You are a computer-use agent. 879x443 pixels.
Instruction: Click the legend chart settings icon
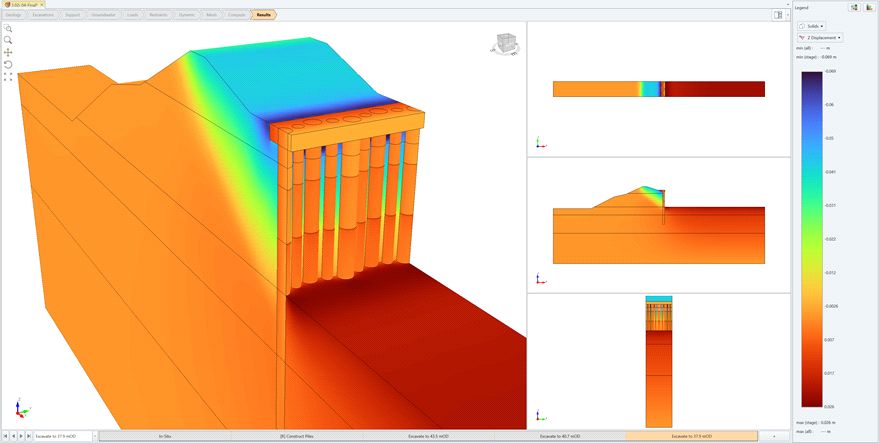[869, 7]
